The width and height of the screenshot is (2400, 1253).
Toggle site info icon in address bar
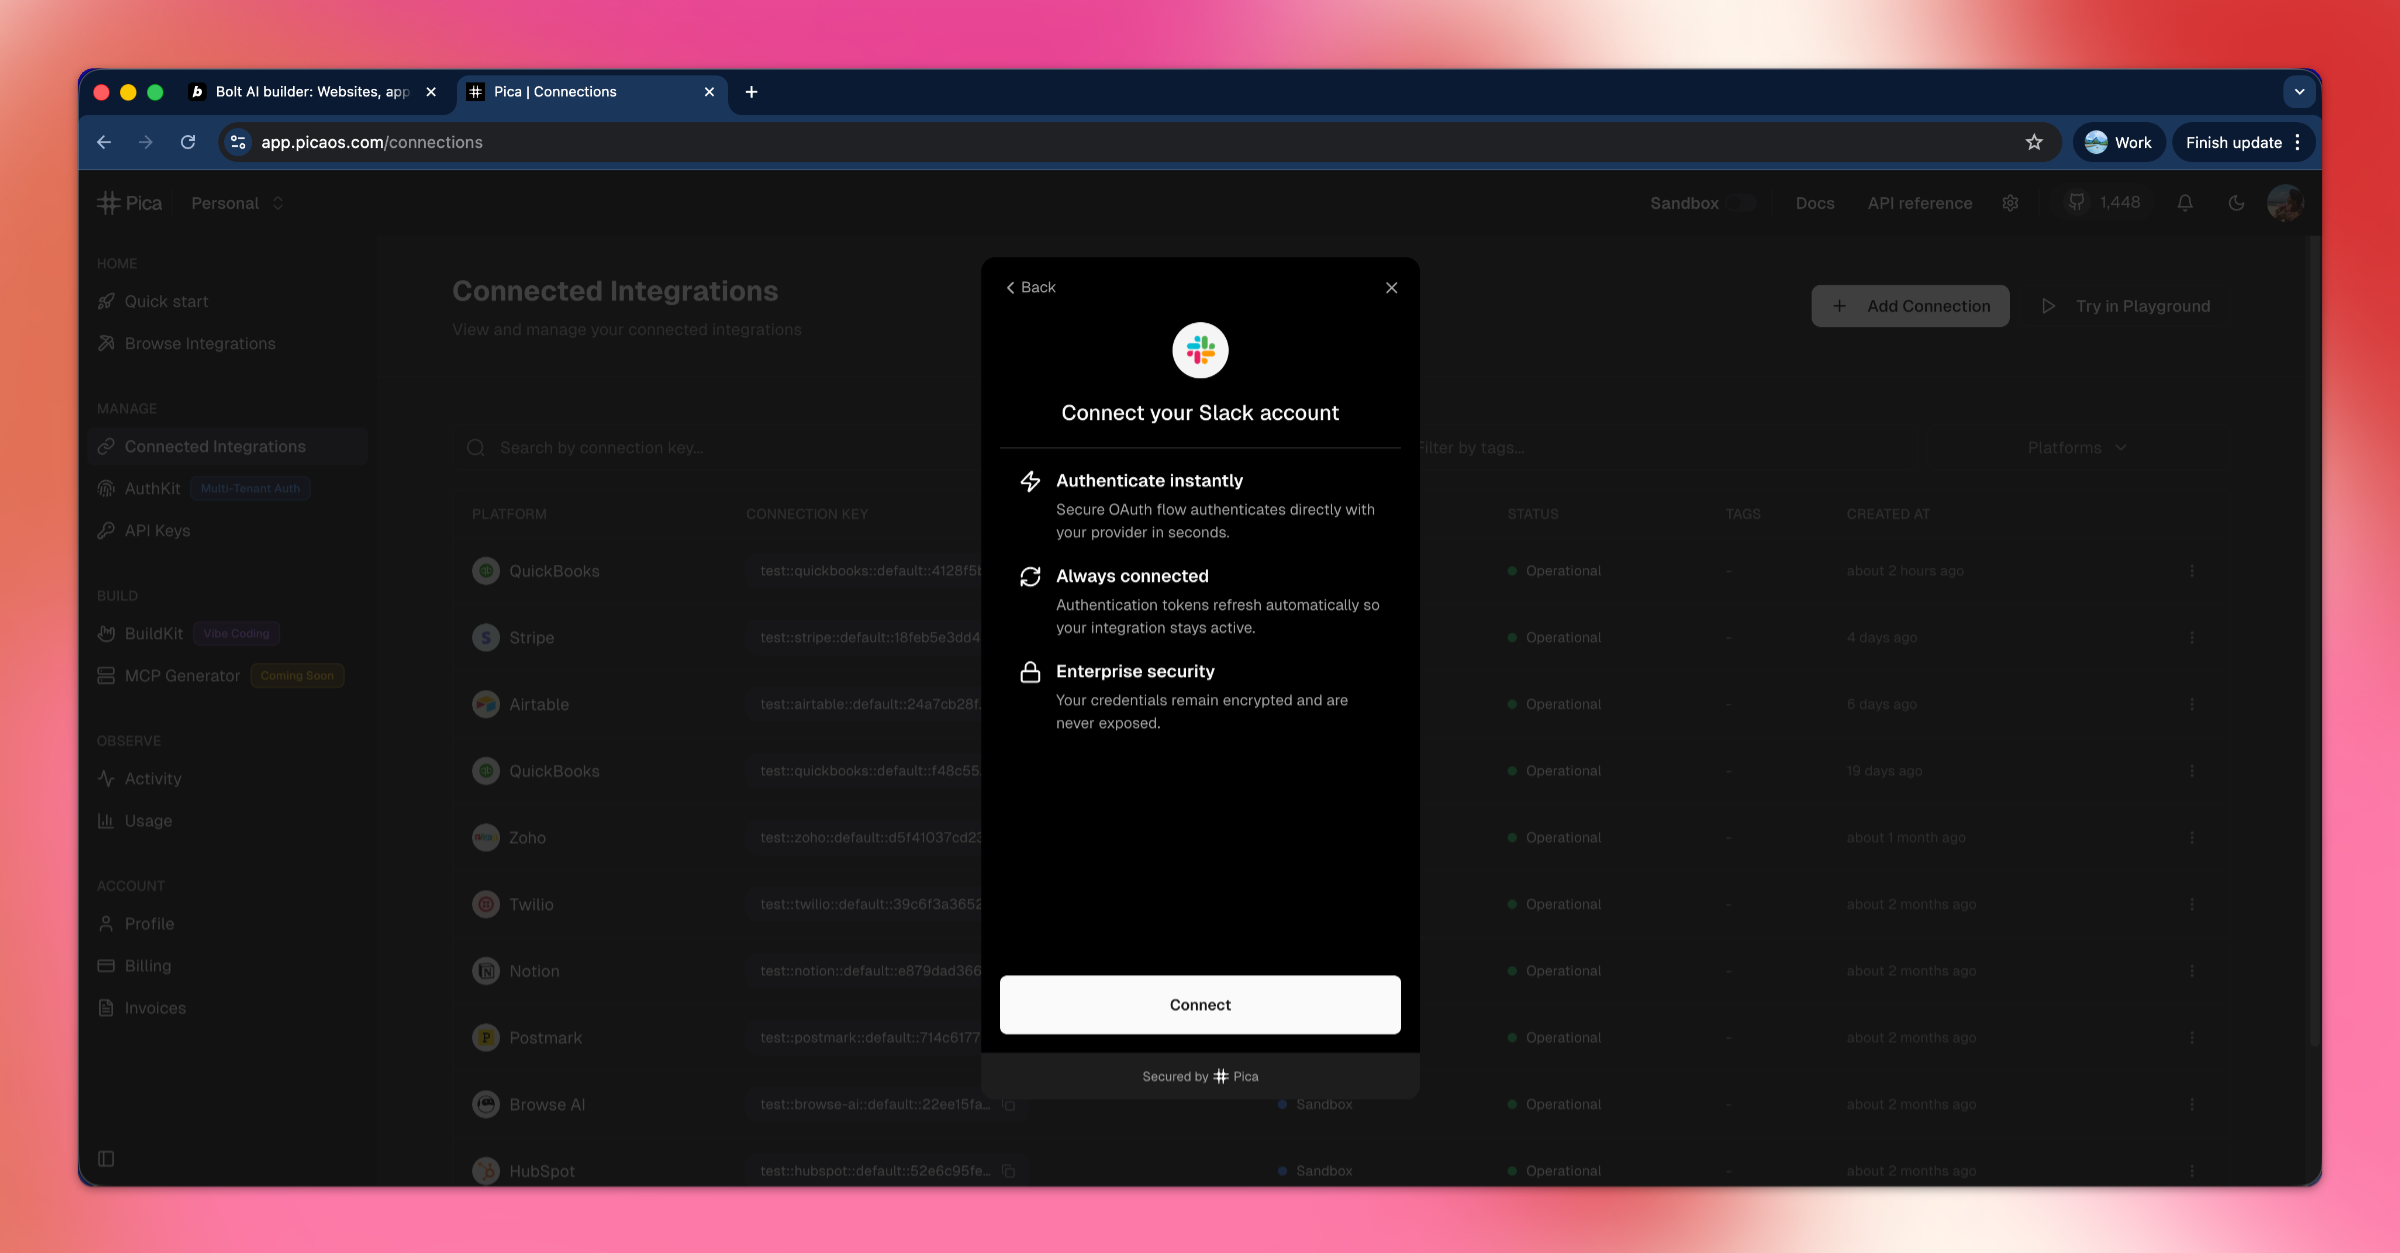click(238, 142)
